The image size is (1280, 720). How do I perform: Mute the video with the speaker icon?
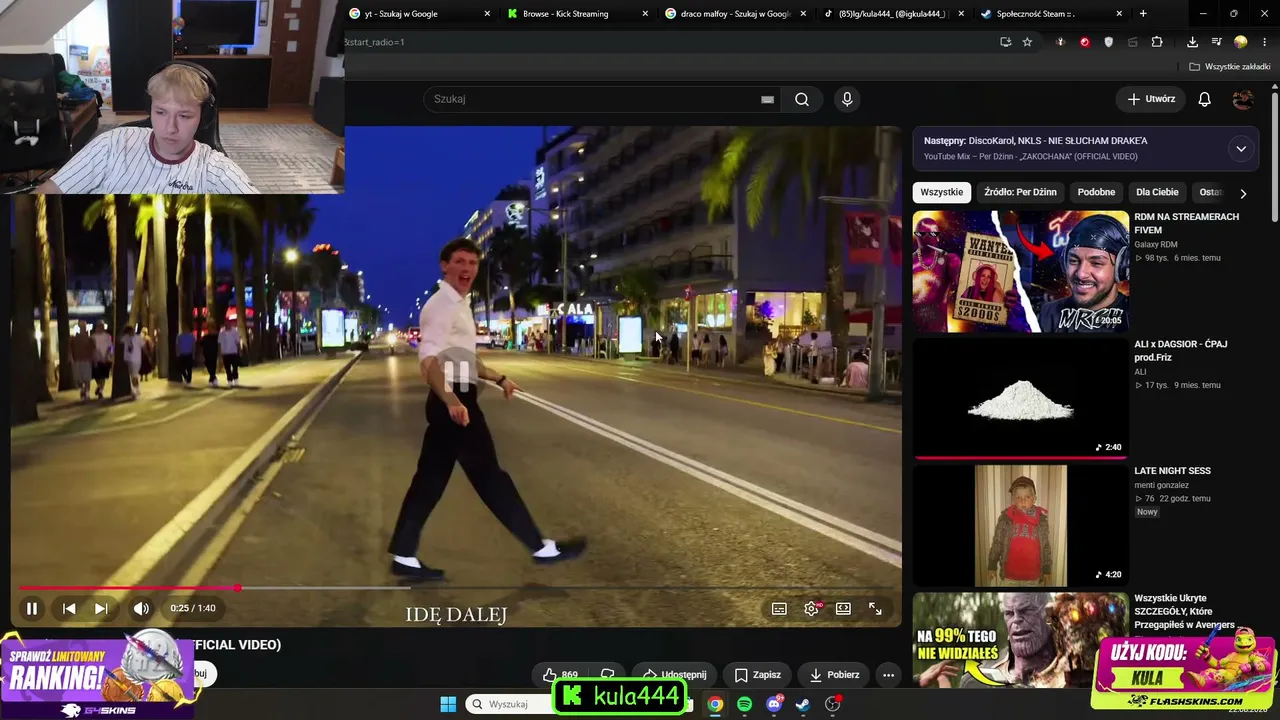[x=141, y=608]
